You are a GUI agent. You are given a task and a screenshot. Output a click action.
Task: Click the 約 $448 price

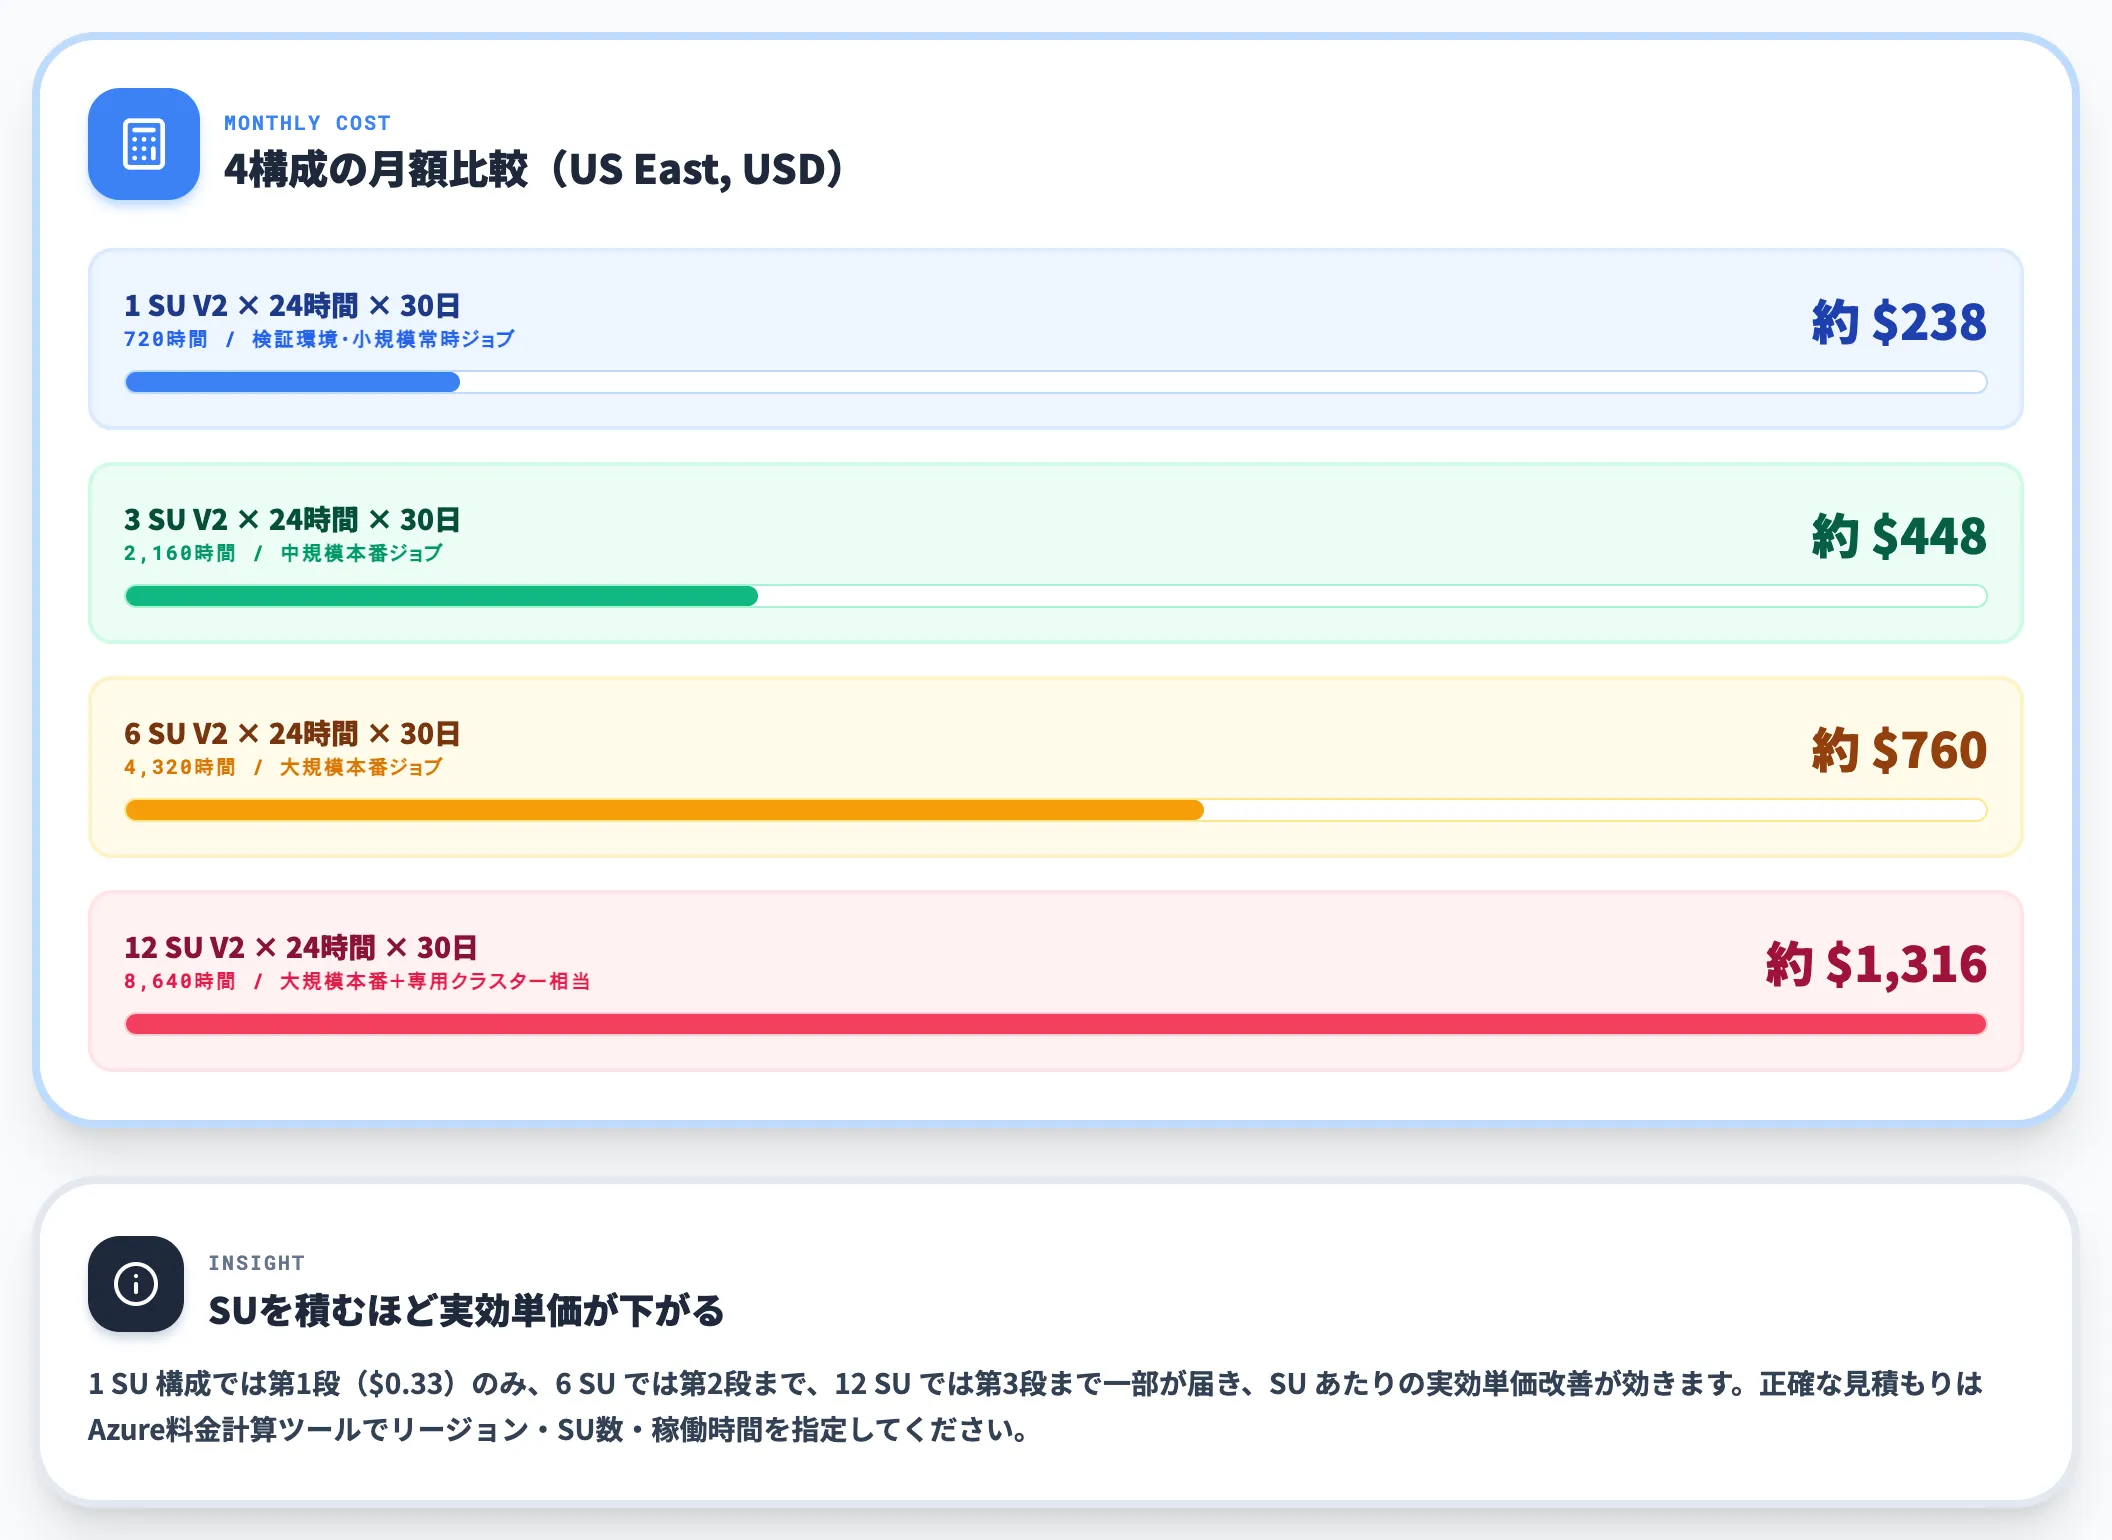coord(1899,536)
